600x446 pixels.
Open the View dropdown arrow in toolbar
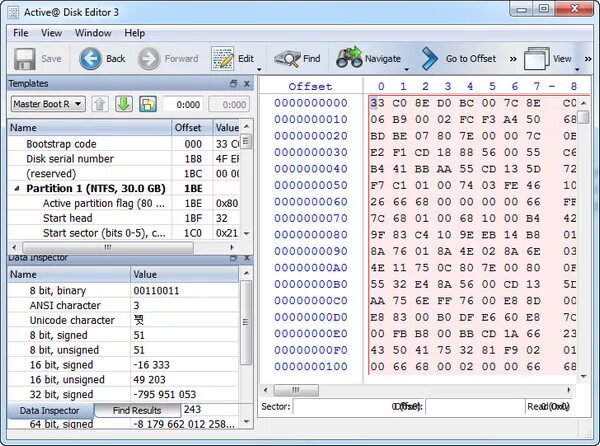point(577,69)
